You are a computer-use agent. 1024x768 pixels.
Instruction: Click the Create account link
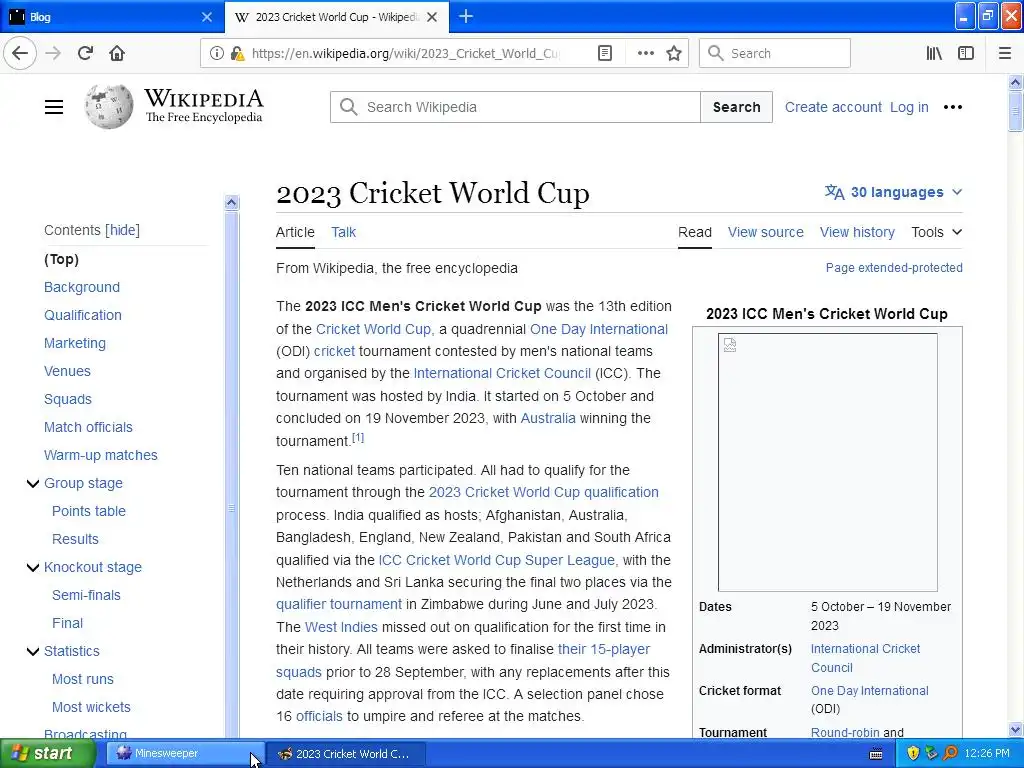(x=833, y=107)
